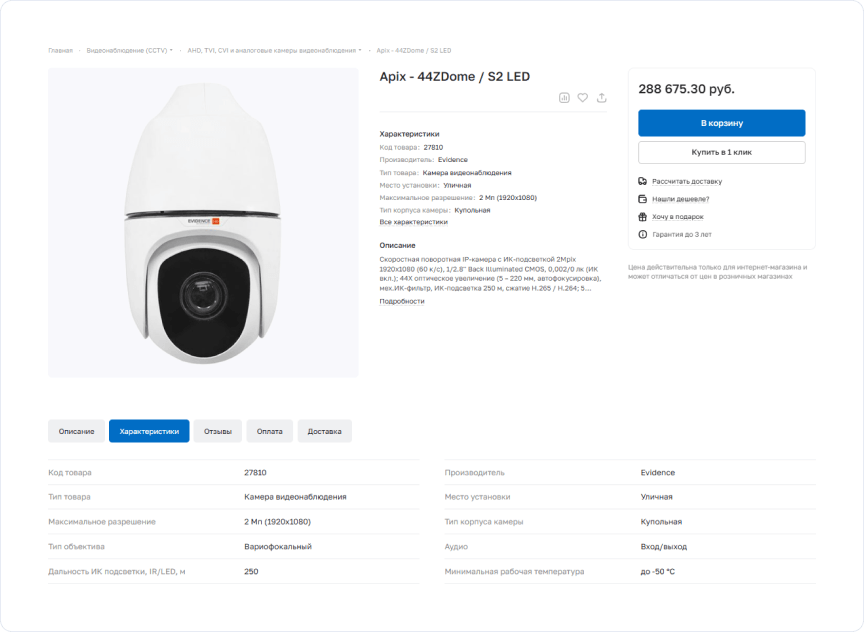
Task: Click the Купить в 1 клик button
Action: tap(721, 152)
